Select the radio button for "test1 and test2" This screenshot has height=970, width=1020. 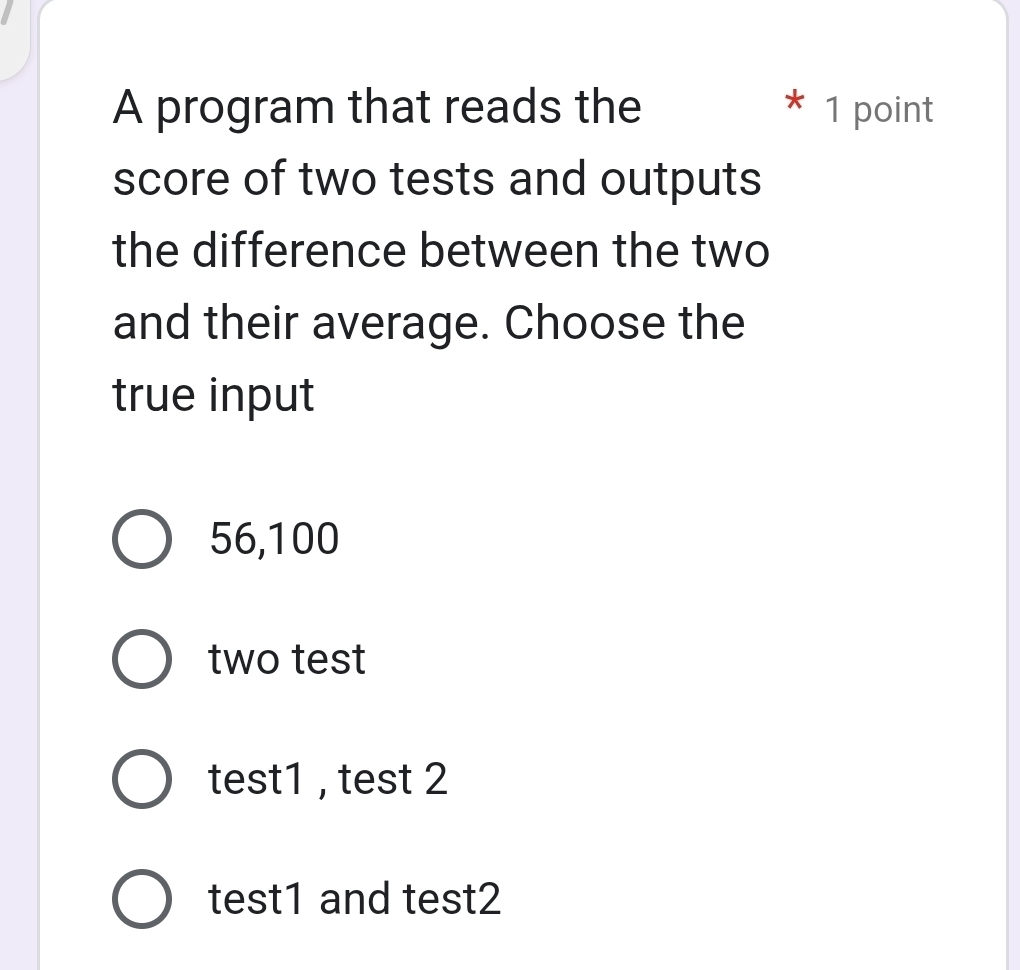click(x=141, y=899)
